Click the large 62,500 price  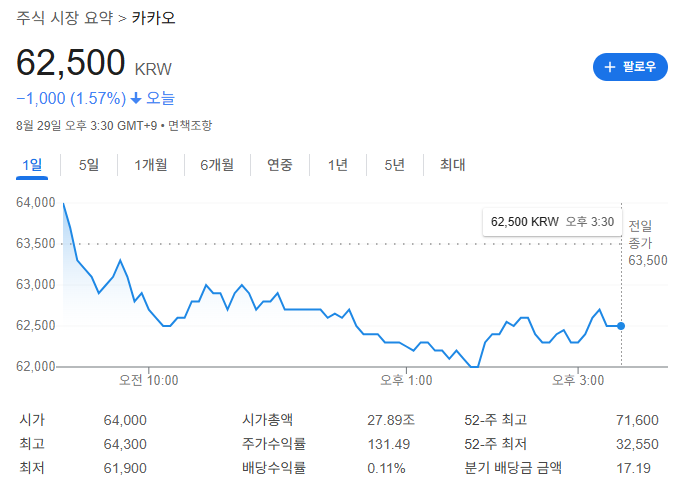coord(71,62)
